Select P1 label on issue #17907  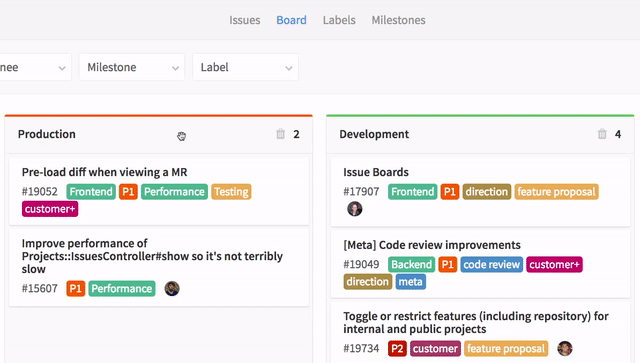click(x=450, y=192)
